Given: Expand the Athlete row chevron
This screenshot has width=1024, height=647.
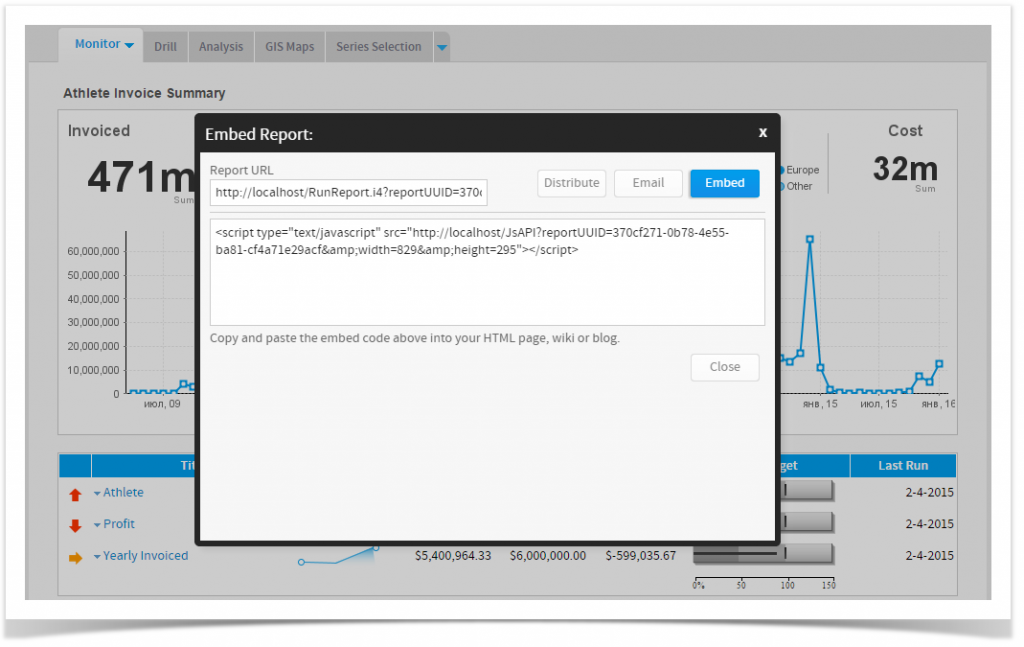Looking at the screenshot, I should point(96,492).
